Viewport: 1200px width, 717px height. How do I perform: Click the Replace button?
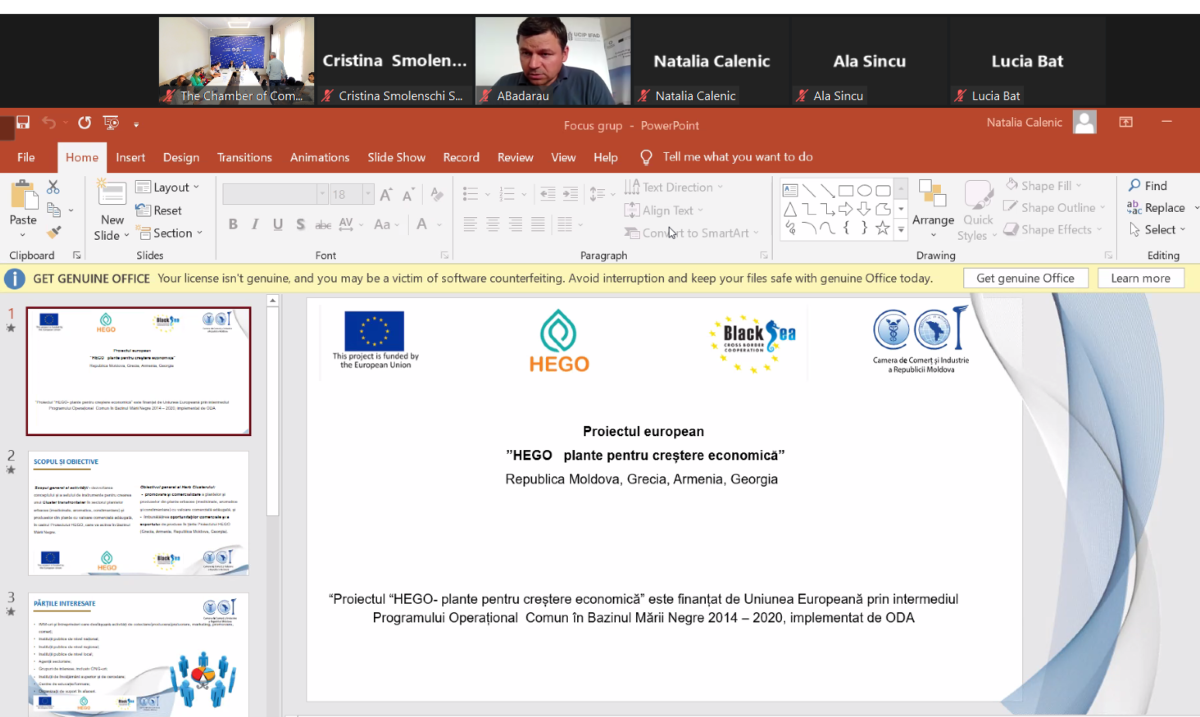click(1155, 207)
